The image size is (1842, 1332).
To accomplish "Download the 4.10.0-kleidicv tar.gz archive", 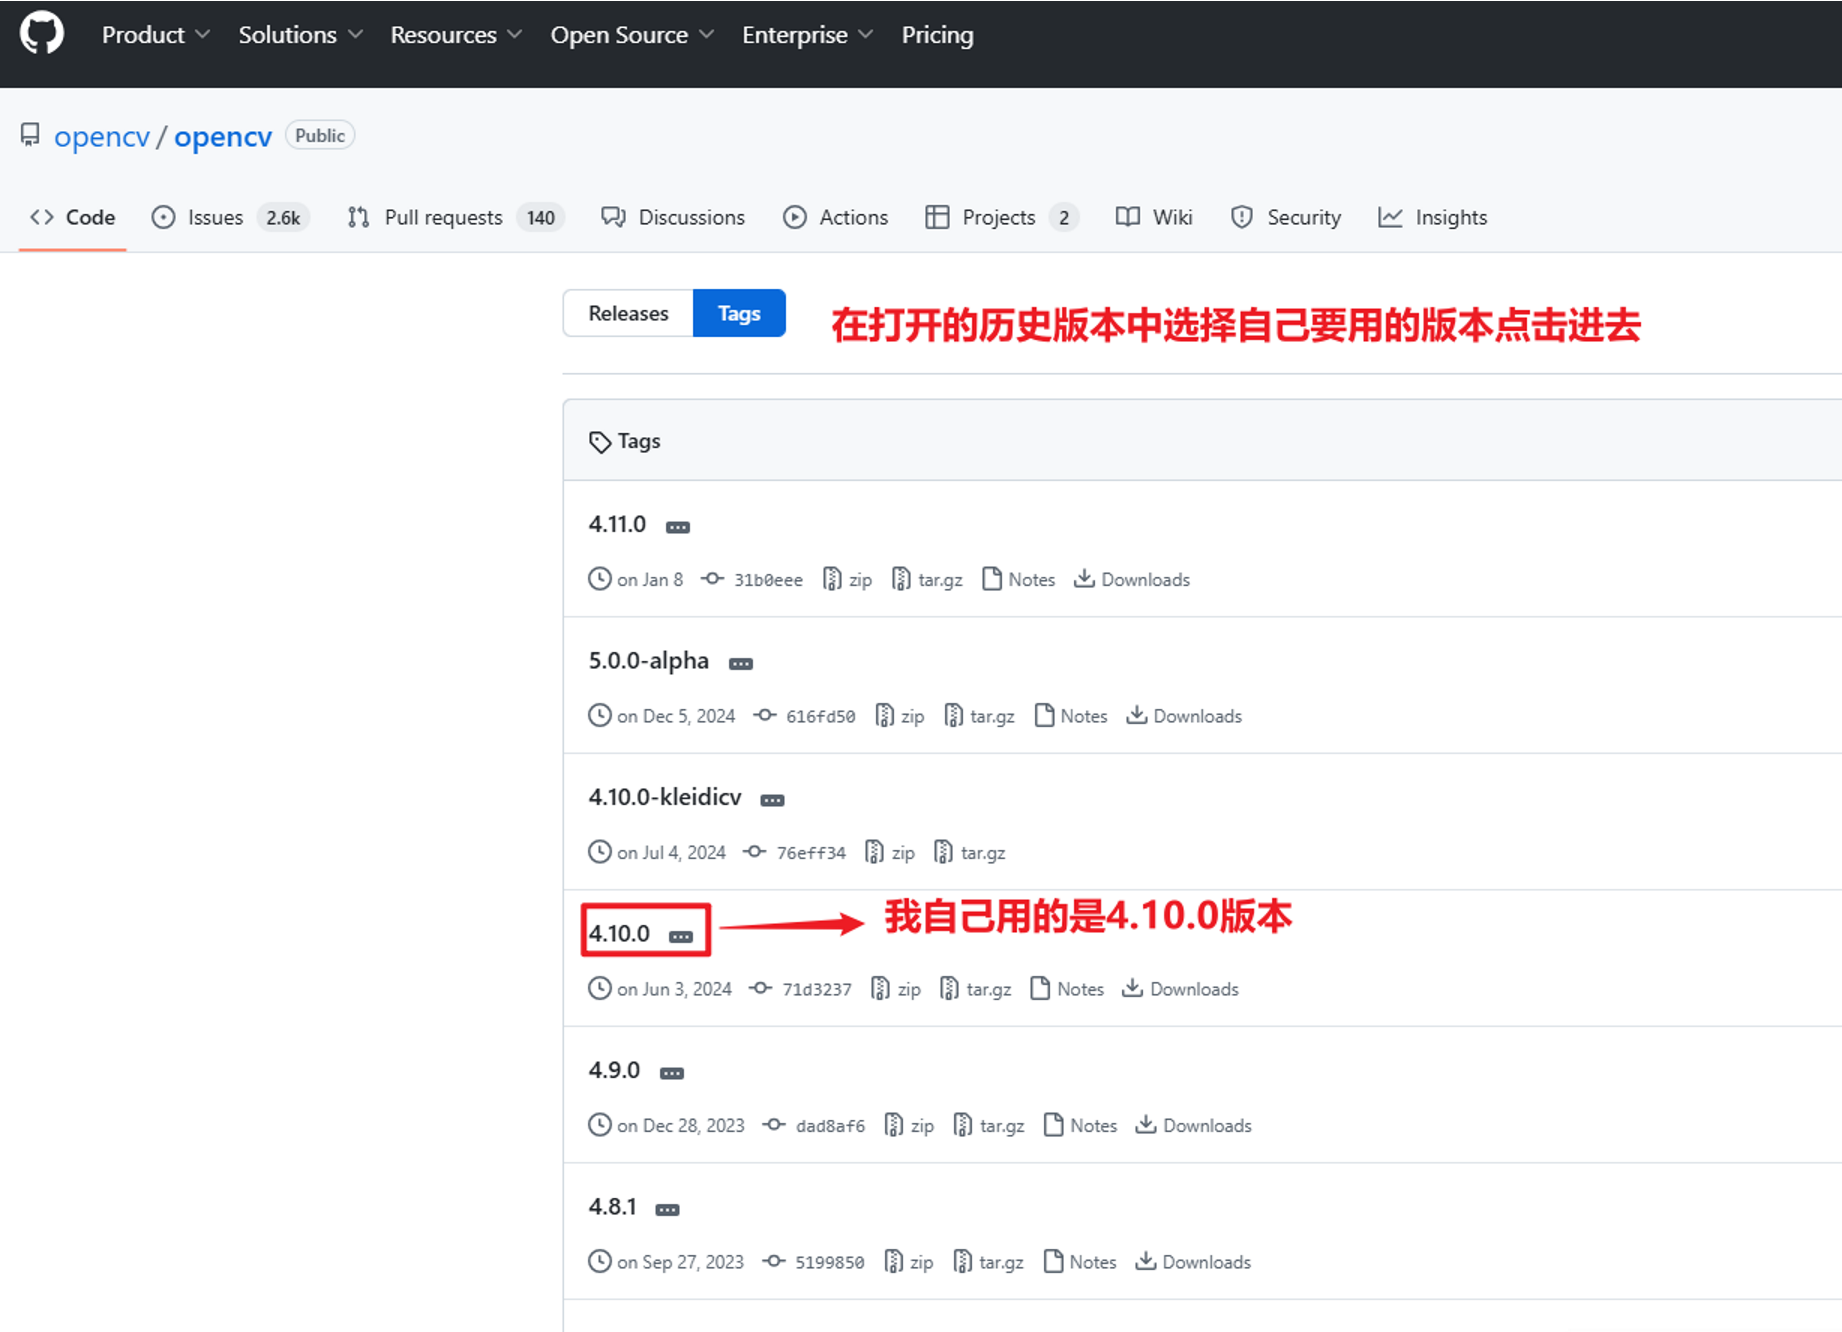I will (970, 852).
